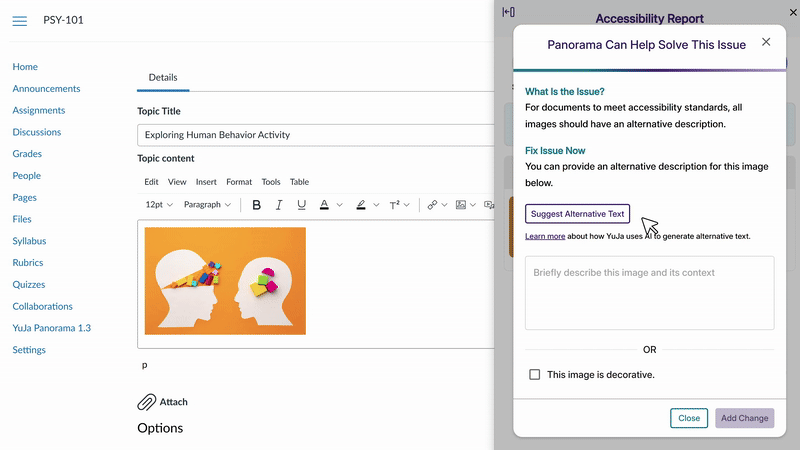
Task: Expand the superscript options dropdown
Action: [409, 205]
